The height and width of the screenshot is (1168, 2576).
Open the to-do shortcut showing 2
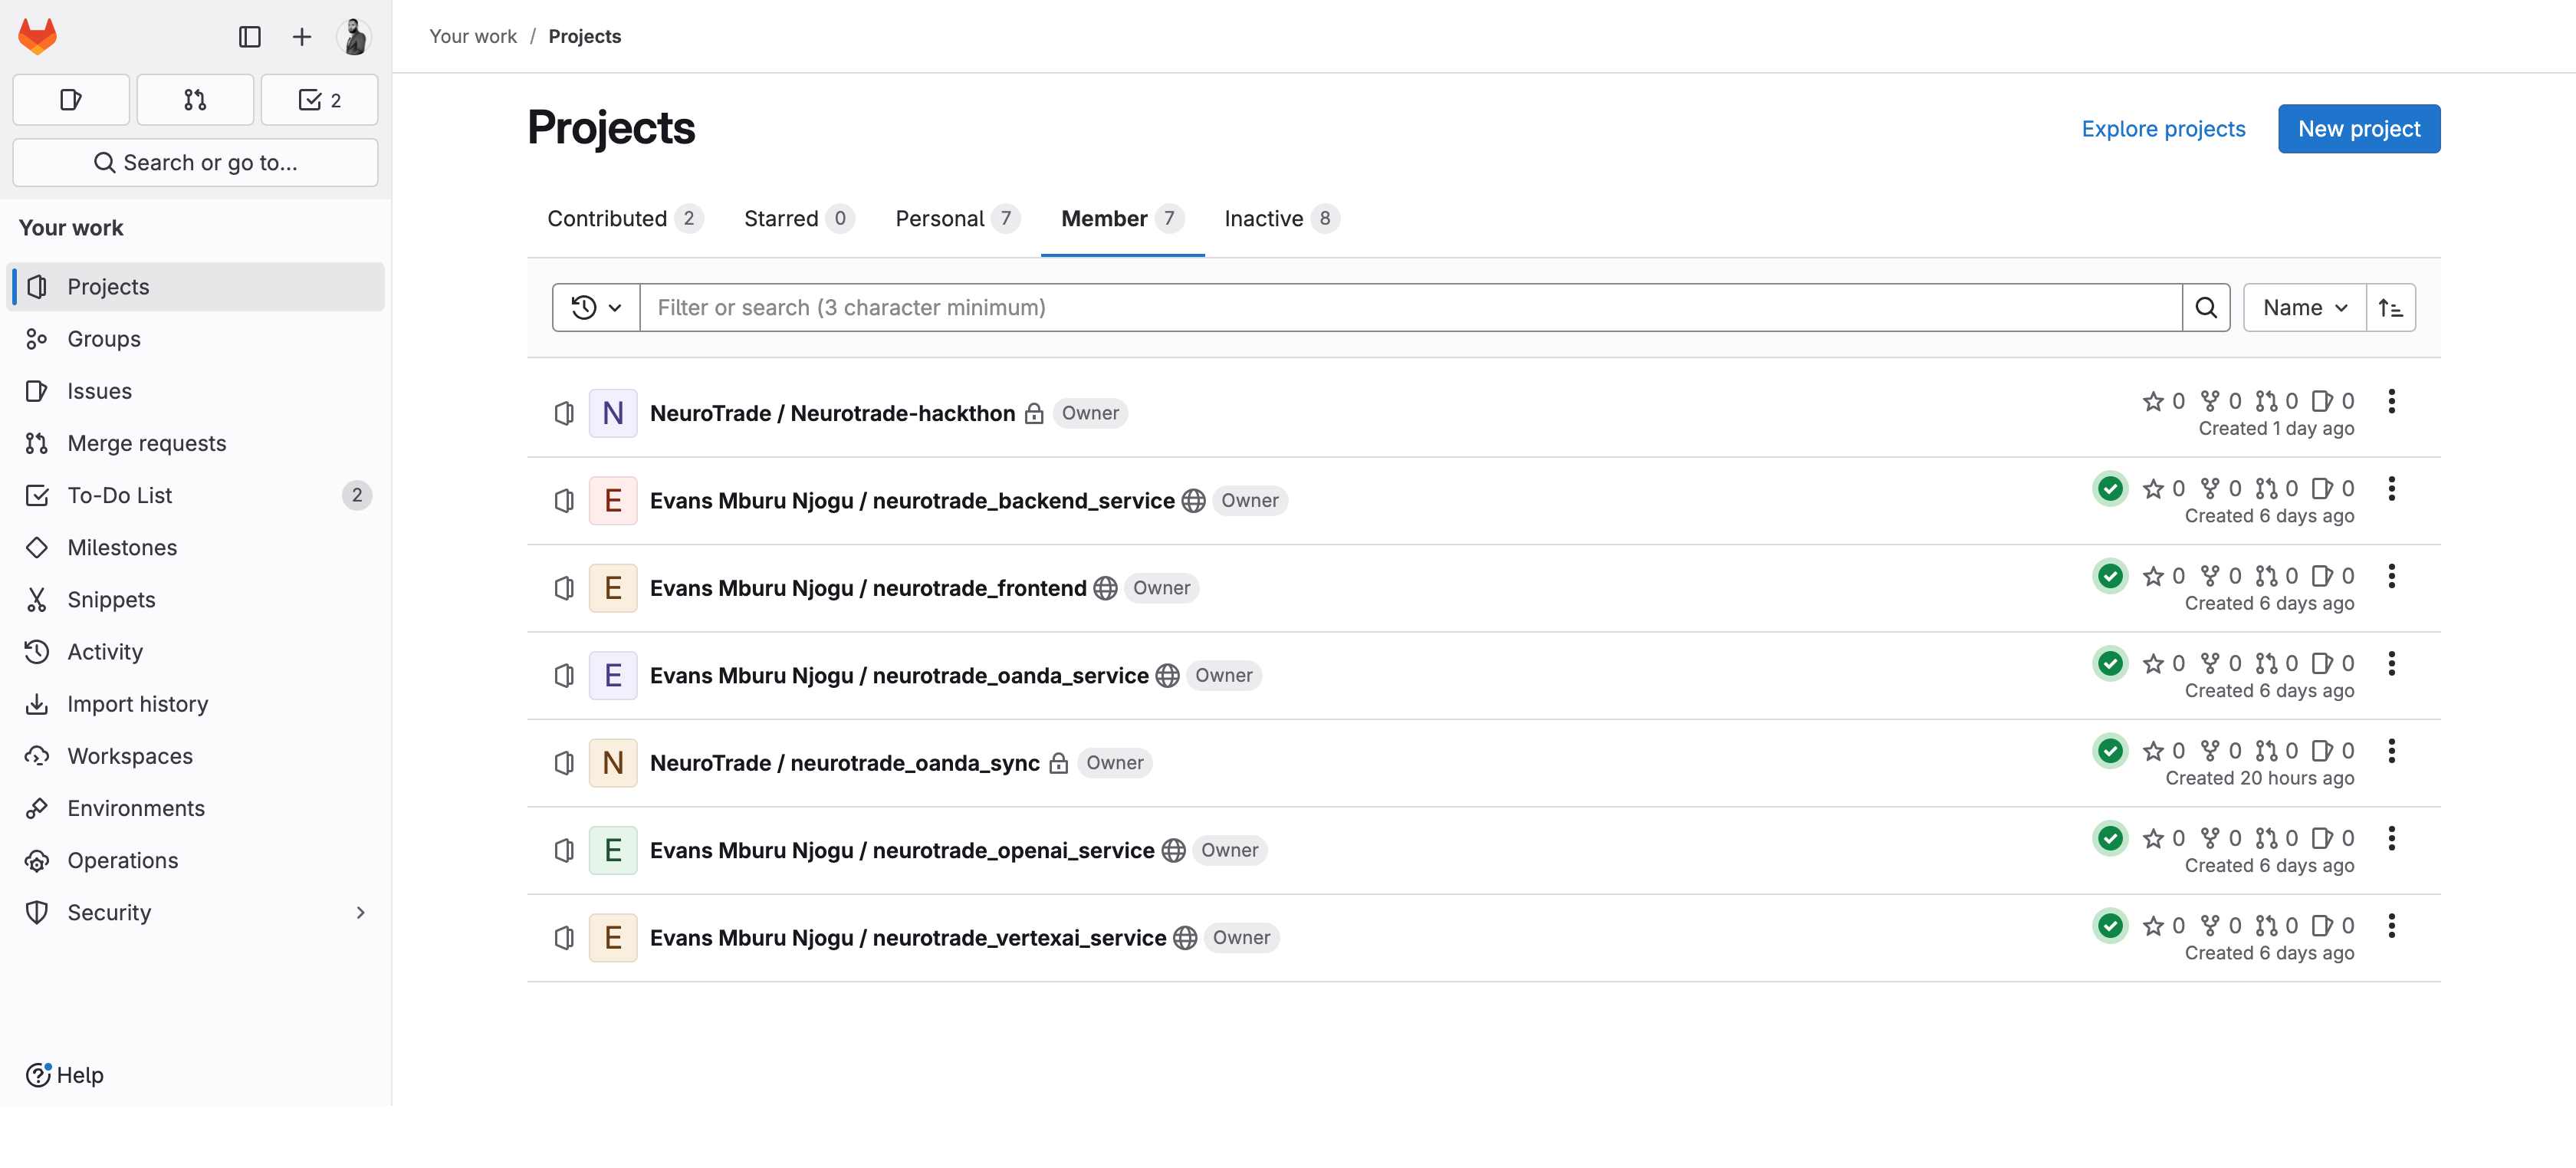[319, 100]
